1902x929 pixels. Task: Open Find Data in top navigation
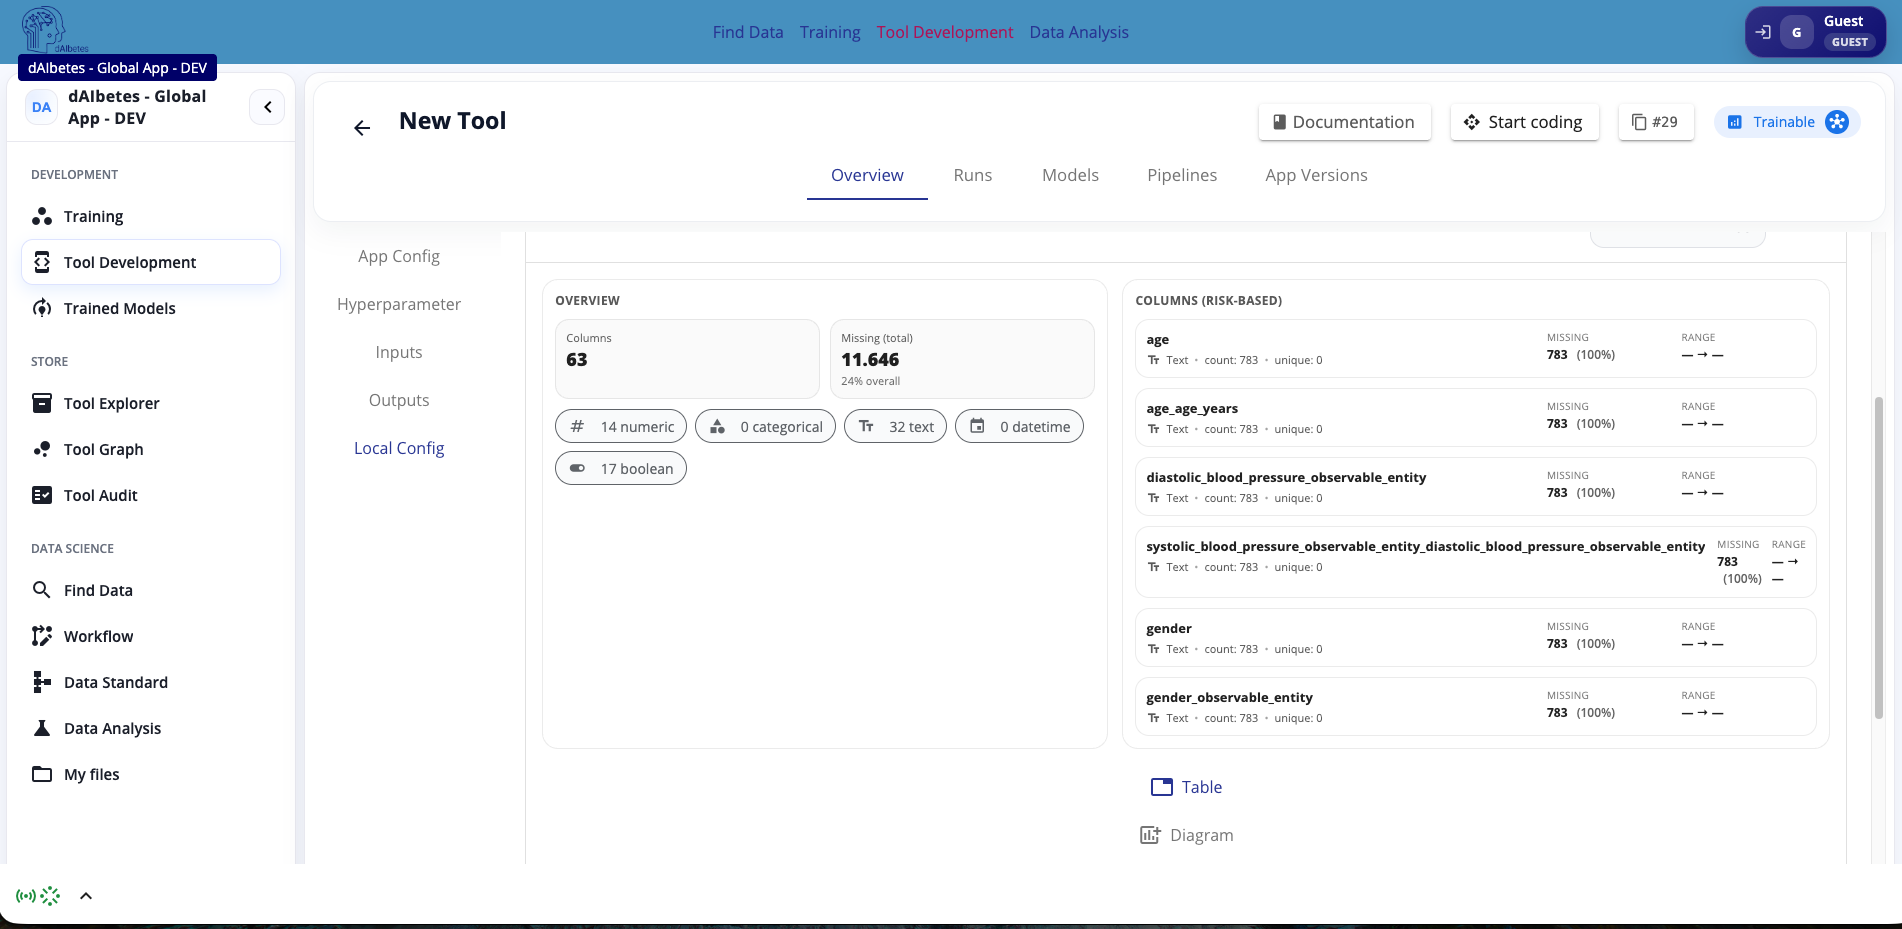click(748, 32)
